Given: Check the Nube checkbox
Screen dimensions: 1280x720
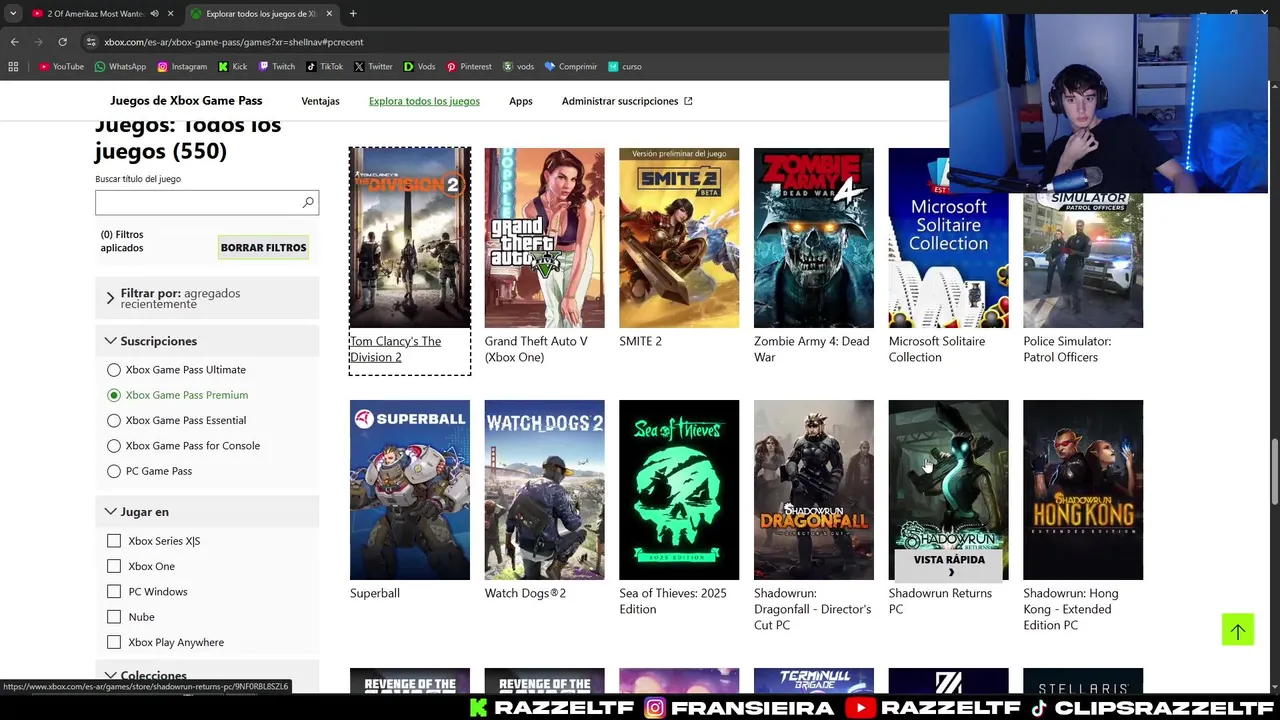Looking at the screenshot, I should pos(114,617).
